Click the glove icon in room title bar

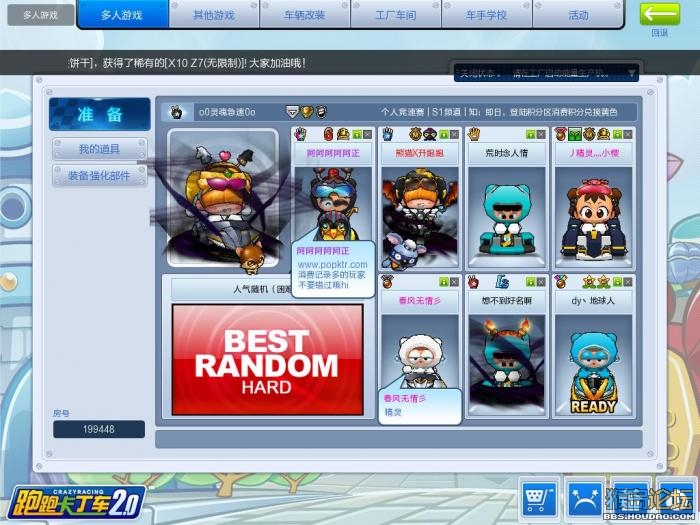click(x=177, y=112)
